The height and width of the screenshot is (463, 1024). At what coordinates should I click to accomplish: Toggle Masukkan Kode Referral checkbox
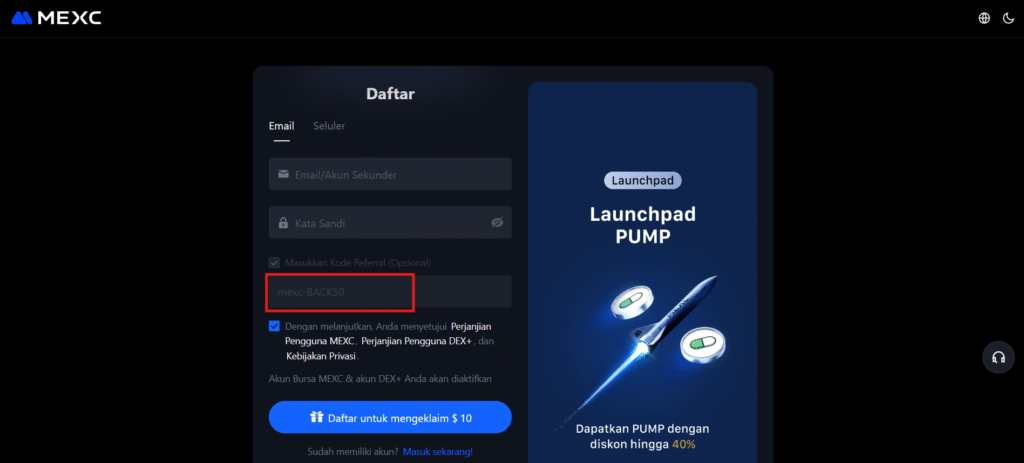point(274,263)
